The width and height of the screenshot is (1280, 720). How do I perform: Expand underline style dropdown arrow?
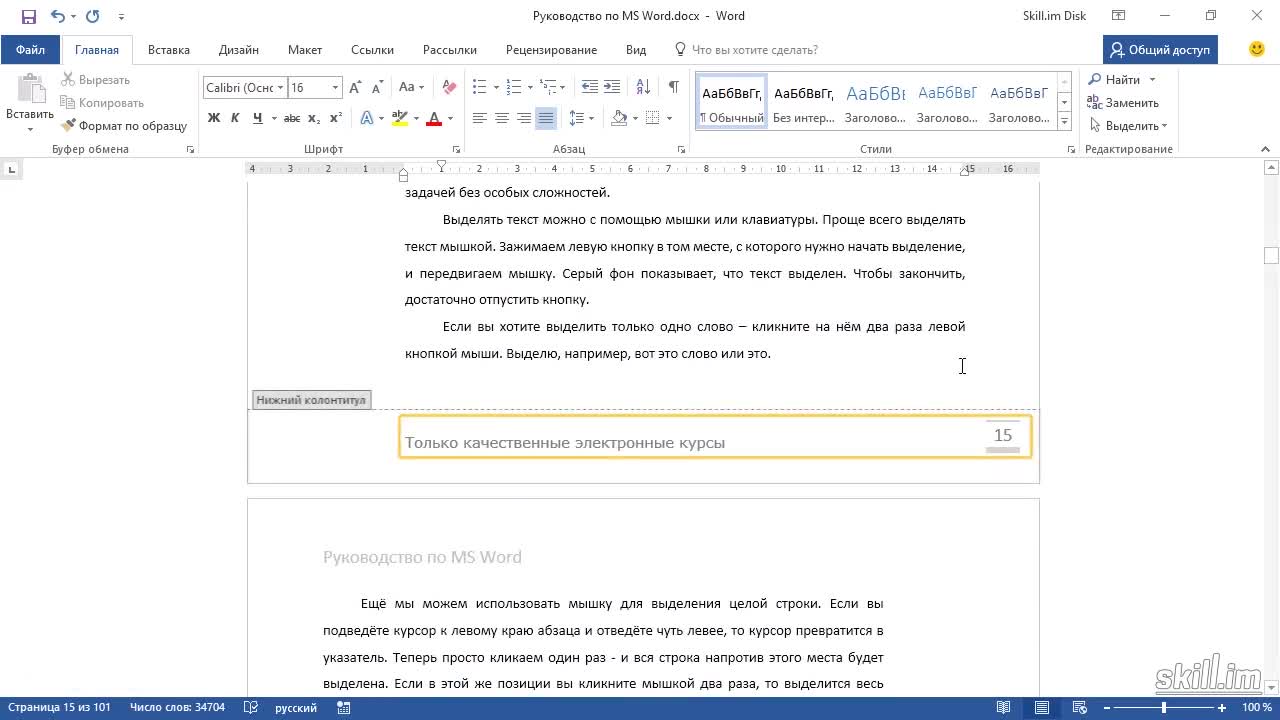(274, 118)
